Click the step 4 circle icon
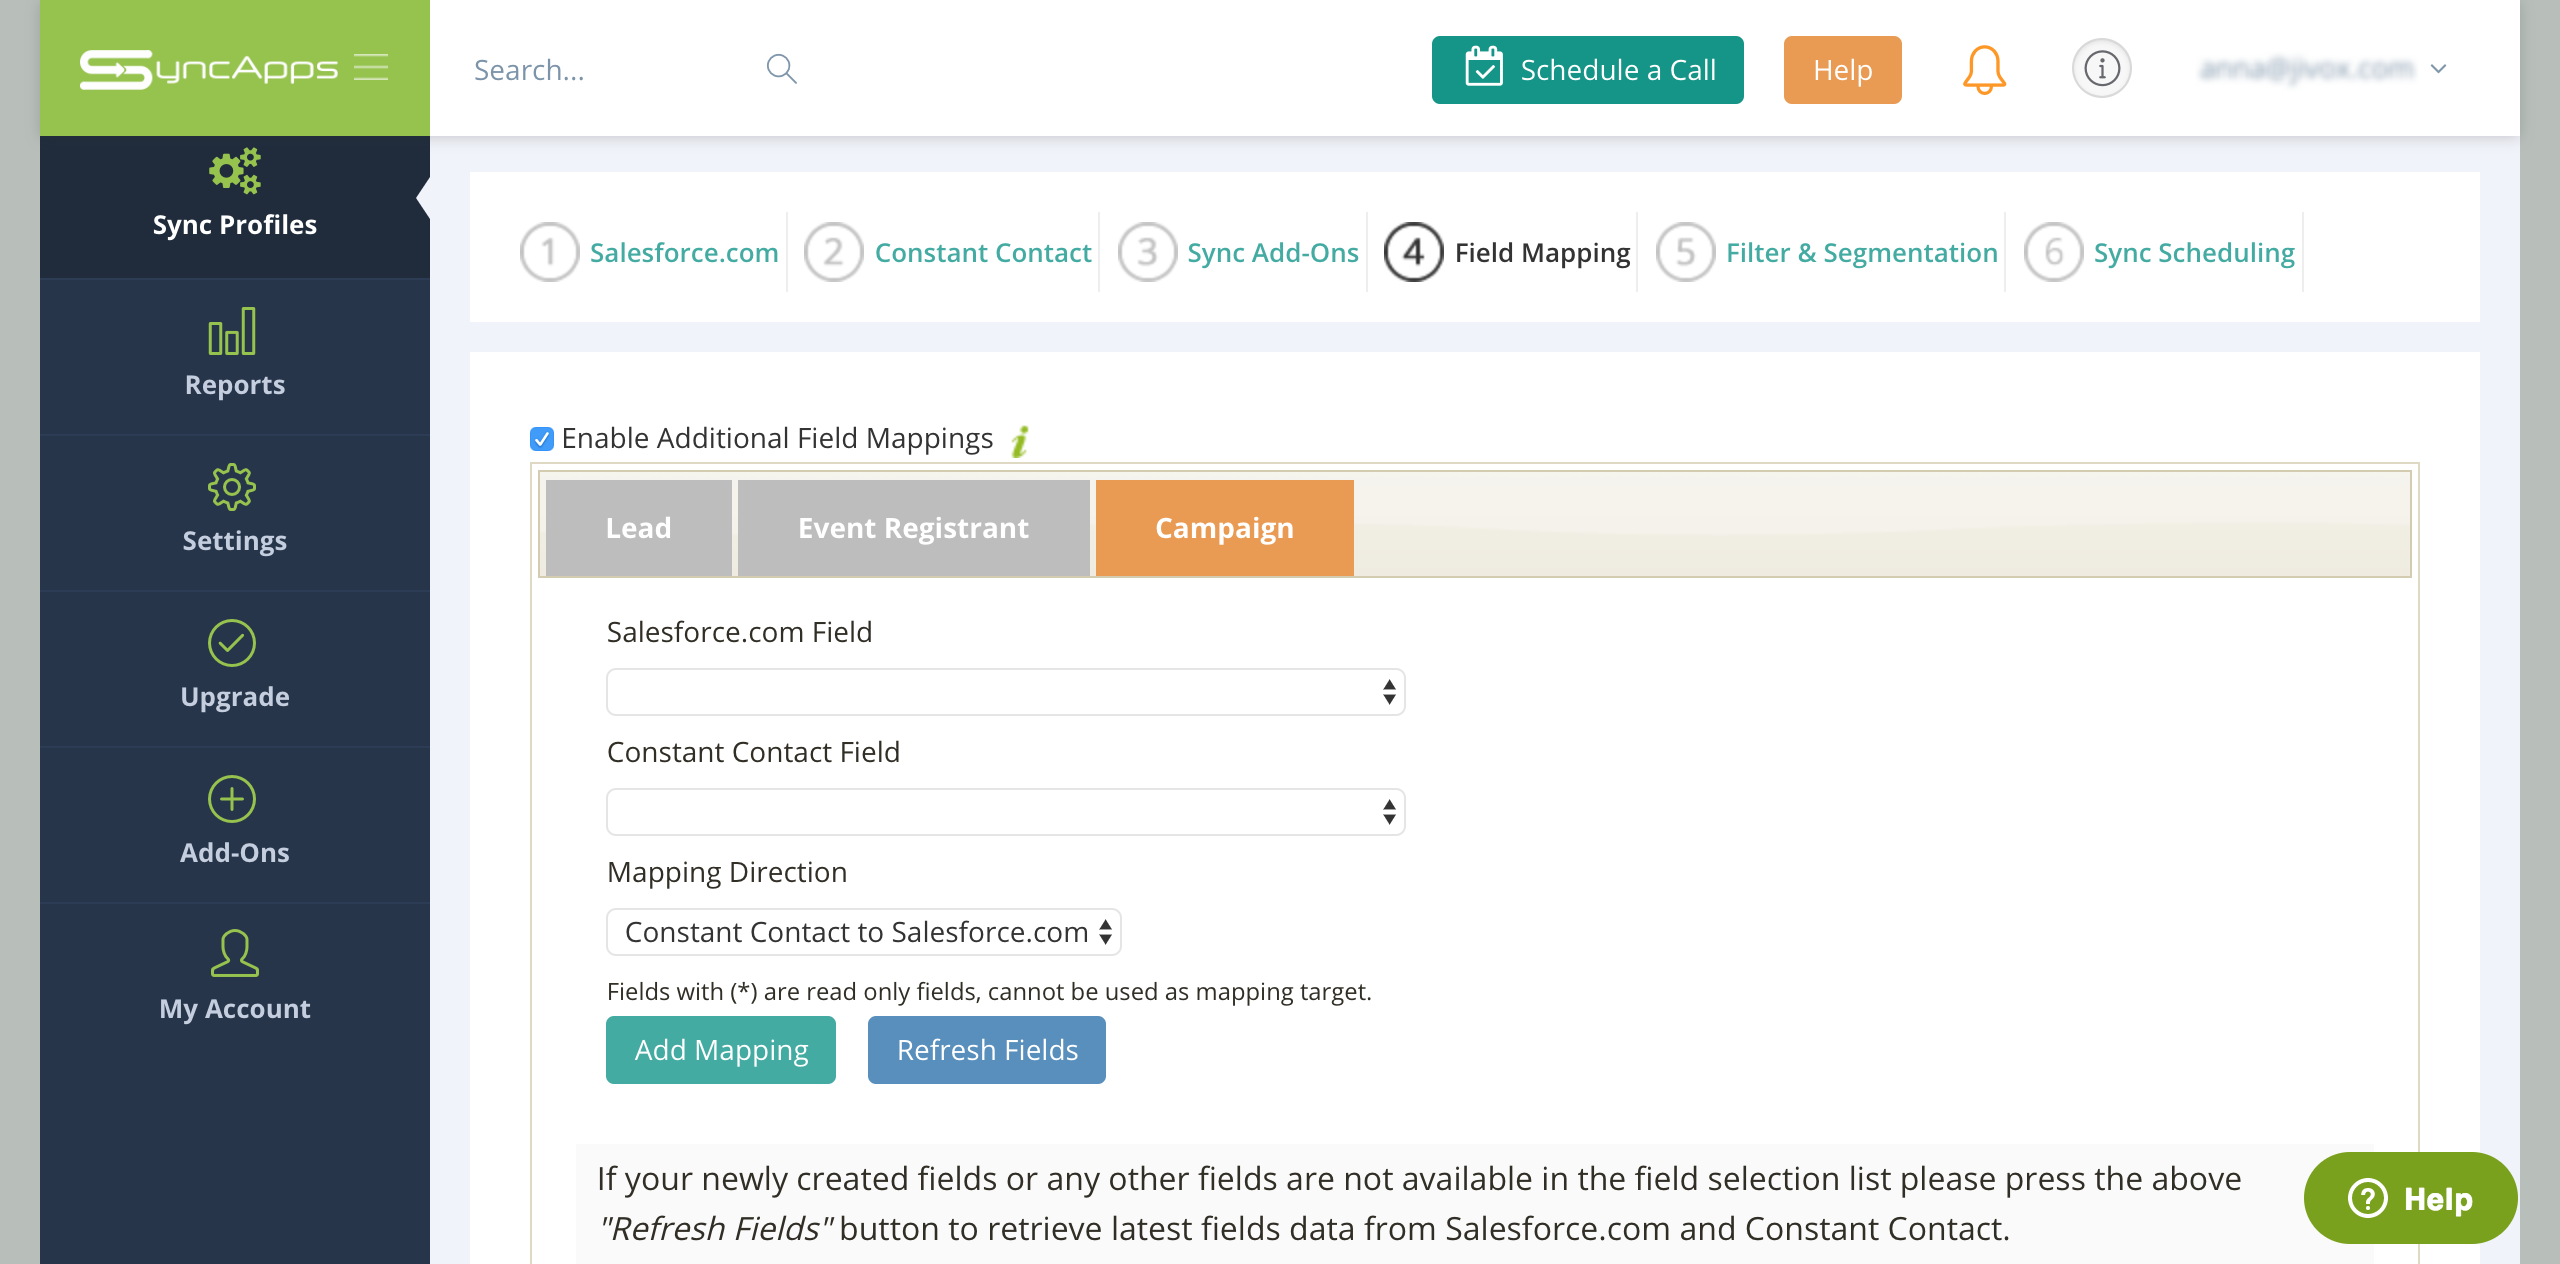 coord(1413,252)
